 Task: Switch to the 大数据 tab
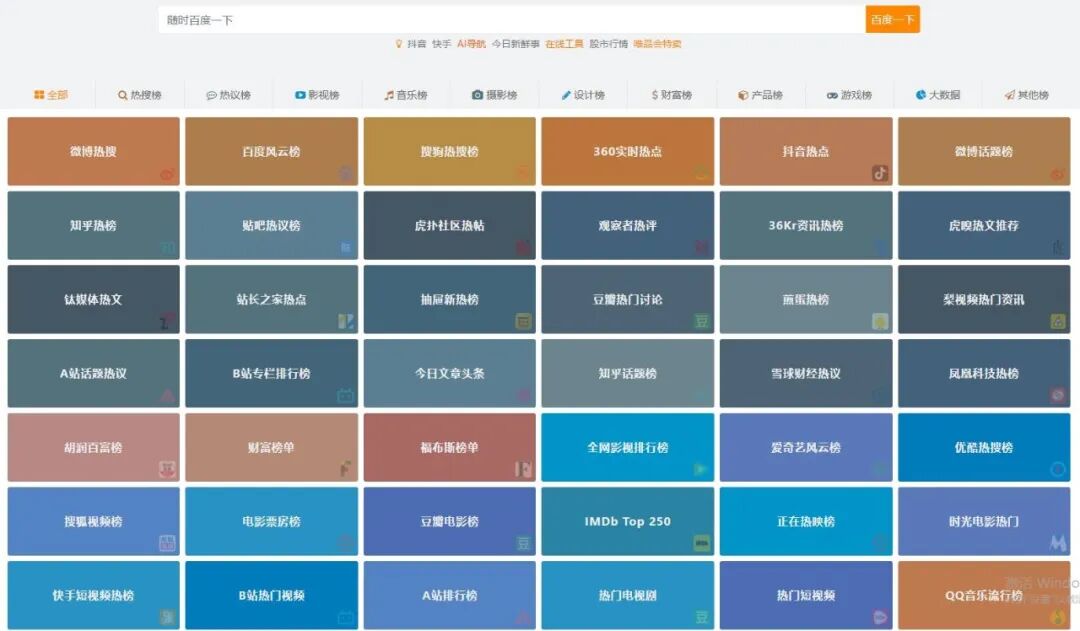pyautogui.click(x=938, y=94)
